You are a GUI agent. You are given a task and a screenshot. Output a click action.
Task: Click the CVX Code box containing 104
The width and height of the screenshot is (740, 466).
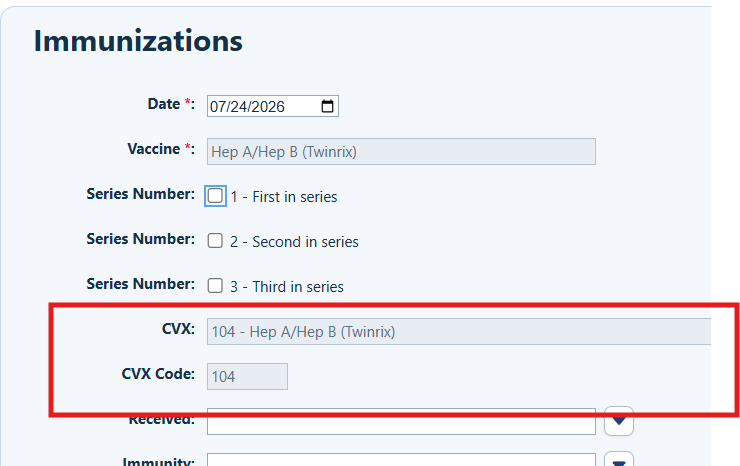pyautogui.click(x=247, y=376)
